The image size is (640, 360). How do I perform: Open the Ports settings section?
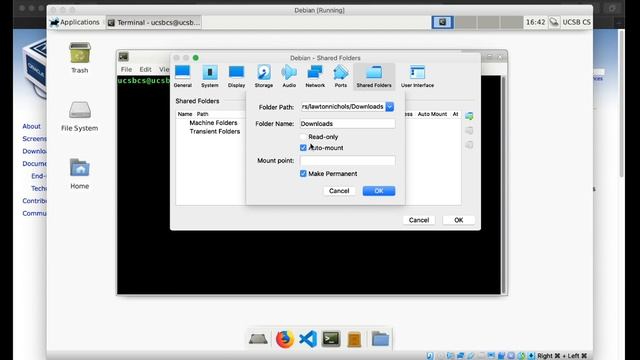pyautogui.click(x=341, y=76)
